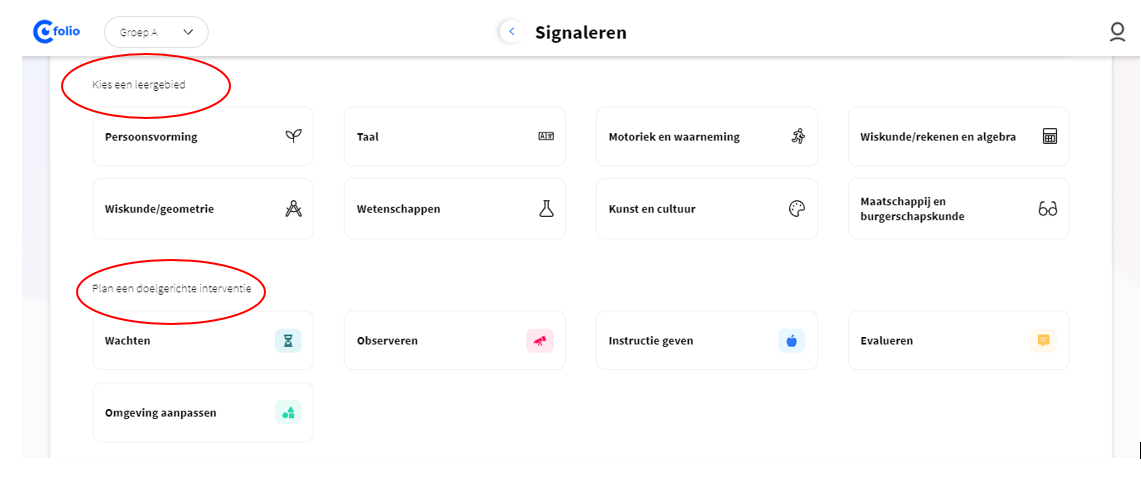Click the calculator icon on Wiskunde/rekenen
Viewport: 1141px width, 493px height.
coord(1049,136)
